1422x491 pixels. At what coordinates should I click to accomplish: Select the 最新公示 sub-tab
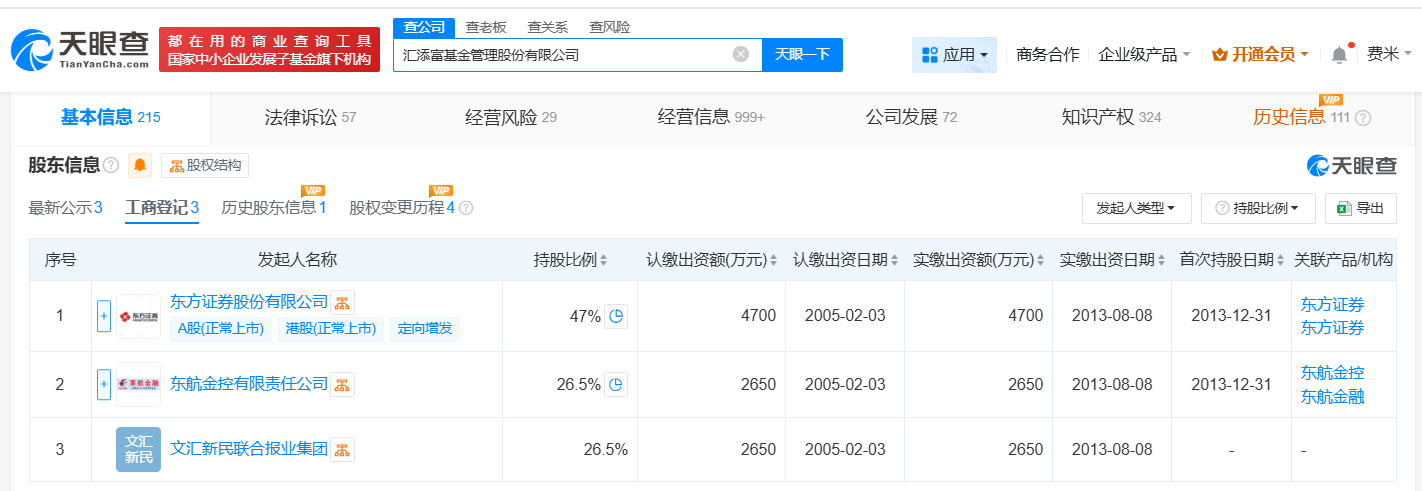click(x=66, y=208)
